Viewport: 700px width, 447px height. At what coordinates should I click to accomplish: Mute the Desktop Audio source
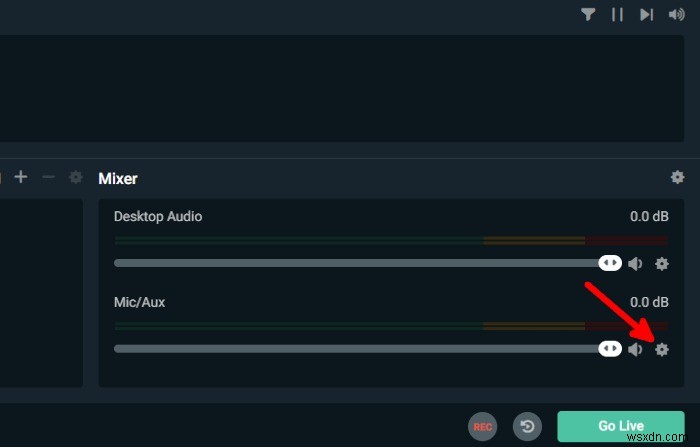coord(635,263)
